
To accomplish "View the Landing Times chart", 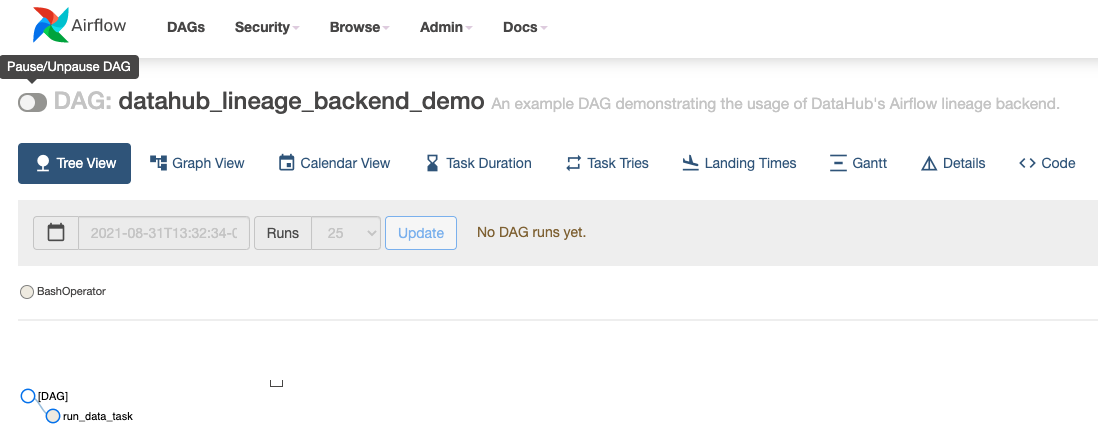I will click(x=739, y=163).
